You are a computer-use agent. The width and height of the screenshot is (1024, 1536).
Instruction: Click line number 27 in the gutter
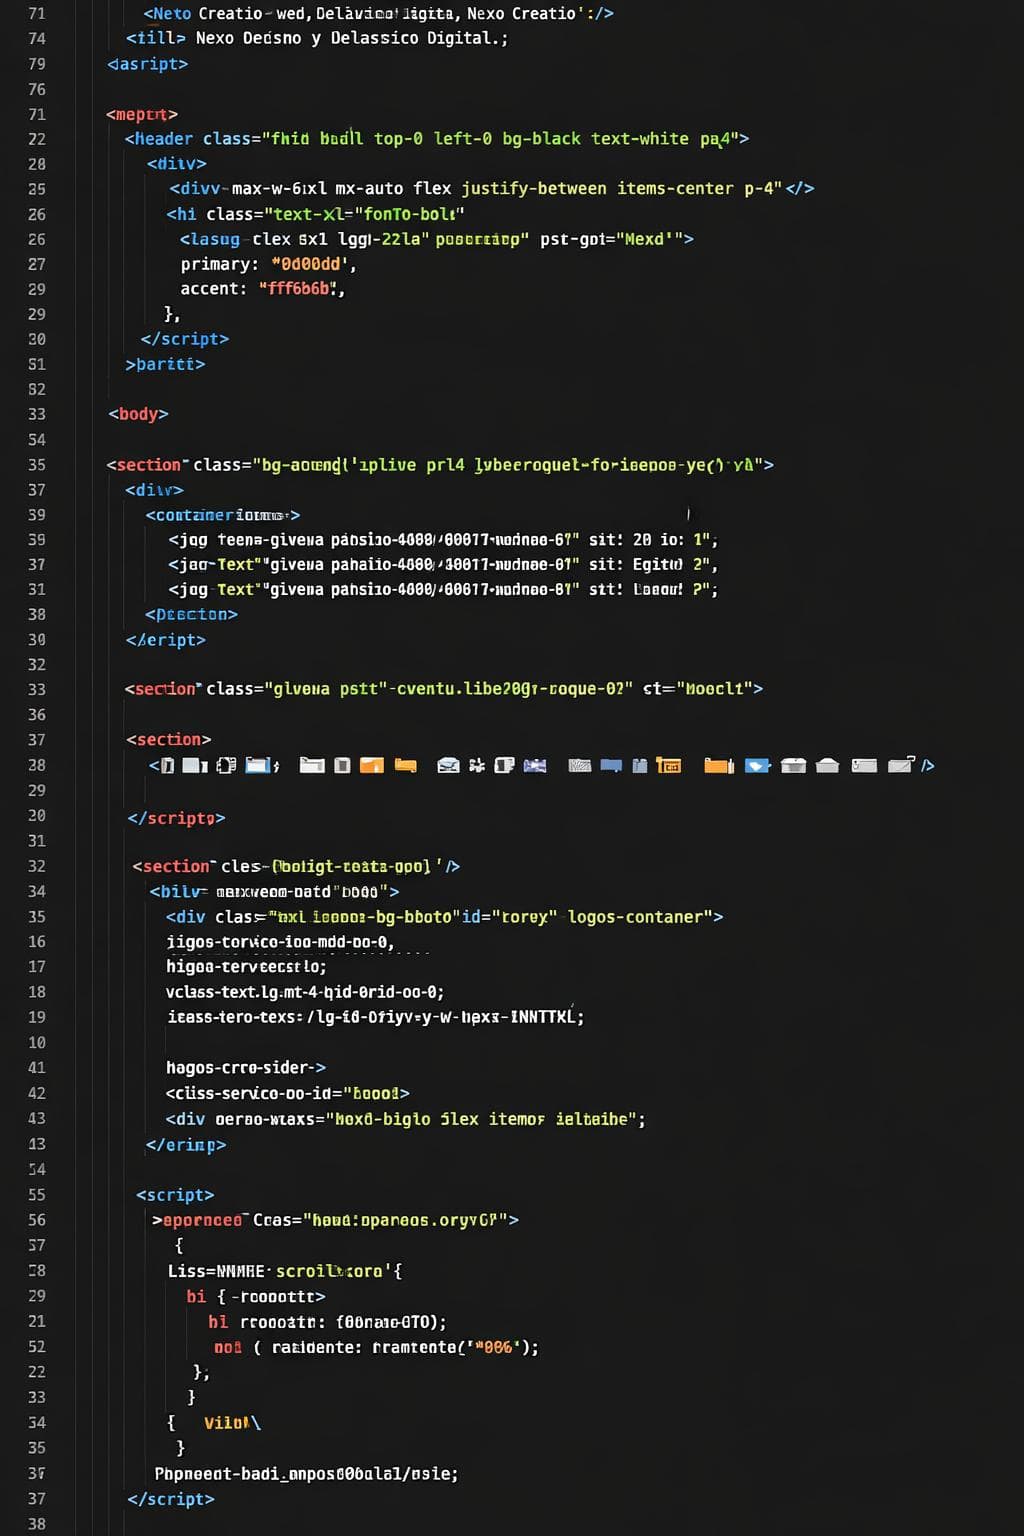[37, 264]
